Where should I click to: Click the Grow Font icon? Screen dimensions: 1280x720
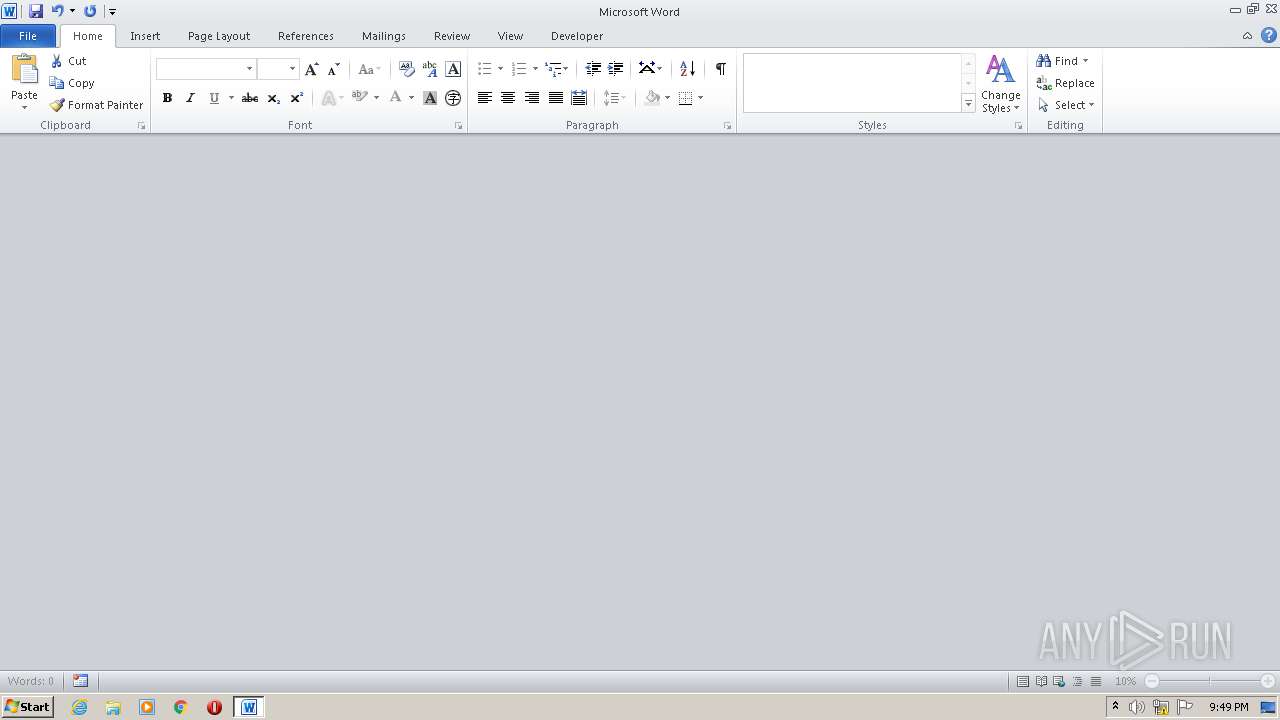[x=312, y=69]
